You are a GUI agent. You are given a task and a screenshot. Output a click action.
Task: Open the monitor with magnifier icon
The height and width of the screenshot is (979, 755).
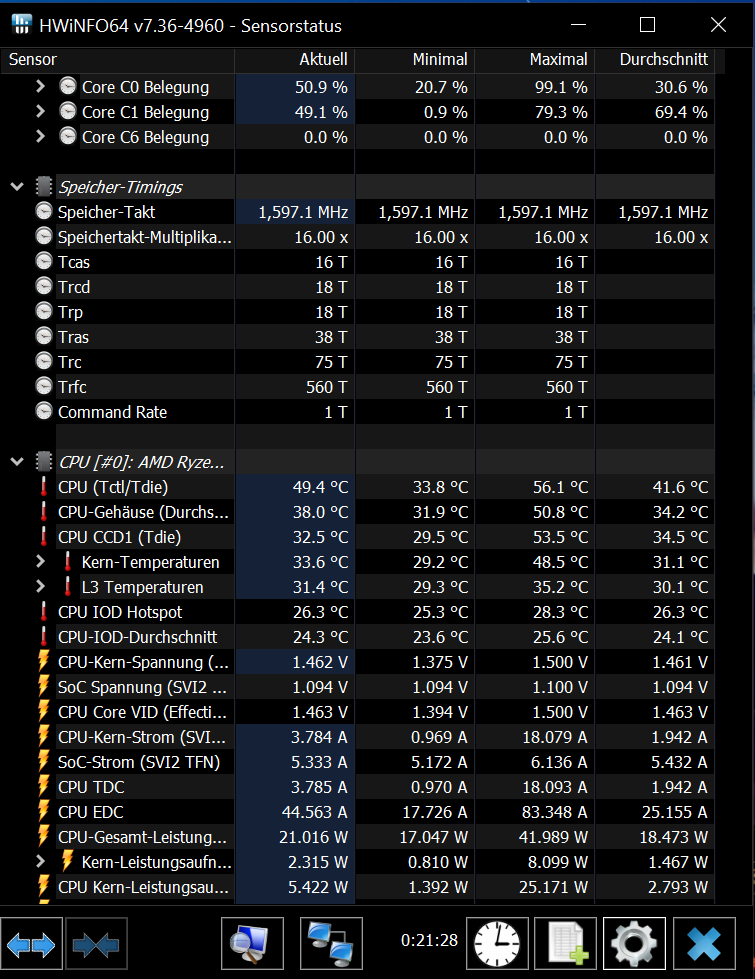251,944
